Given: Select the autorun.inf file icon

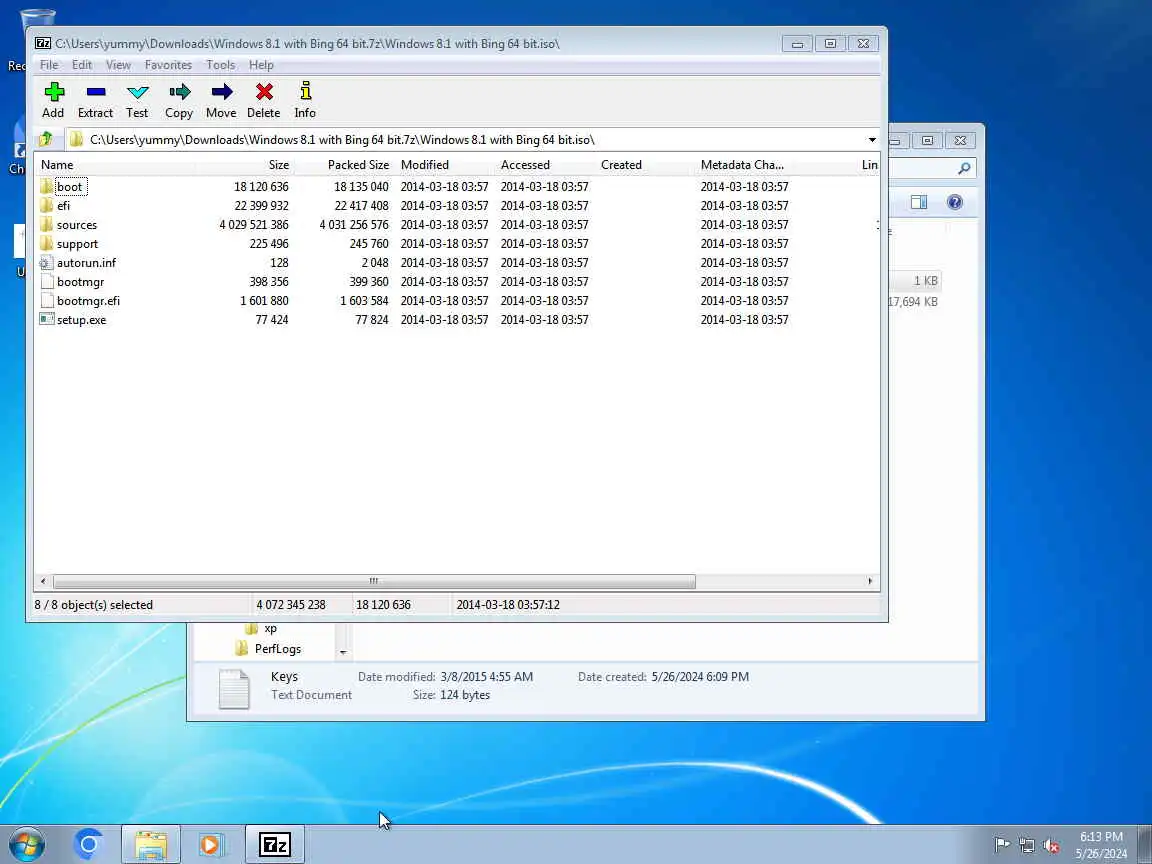Looking at the screenshot, I should (x=46, y=262).
